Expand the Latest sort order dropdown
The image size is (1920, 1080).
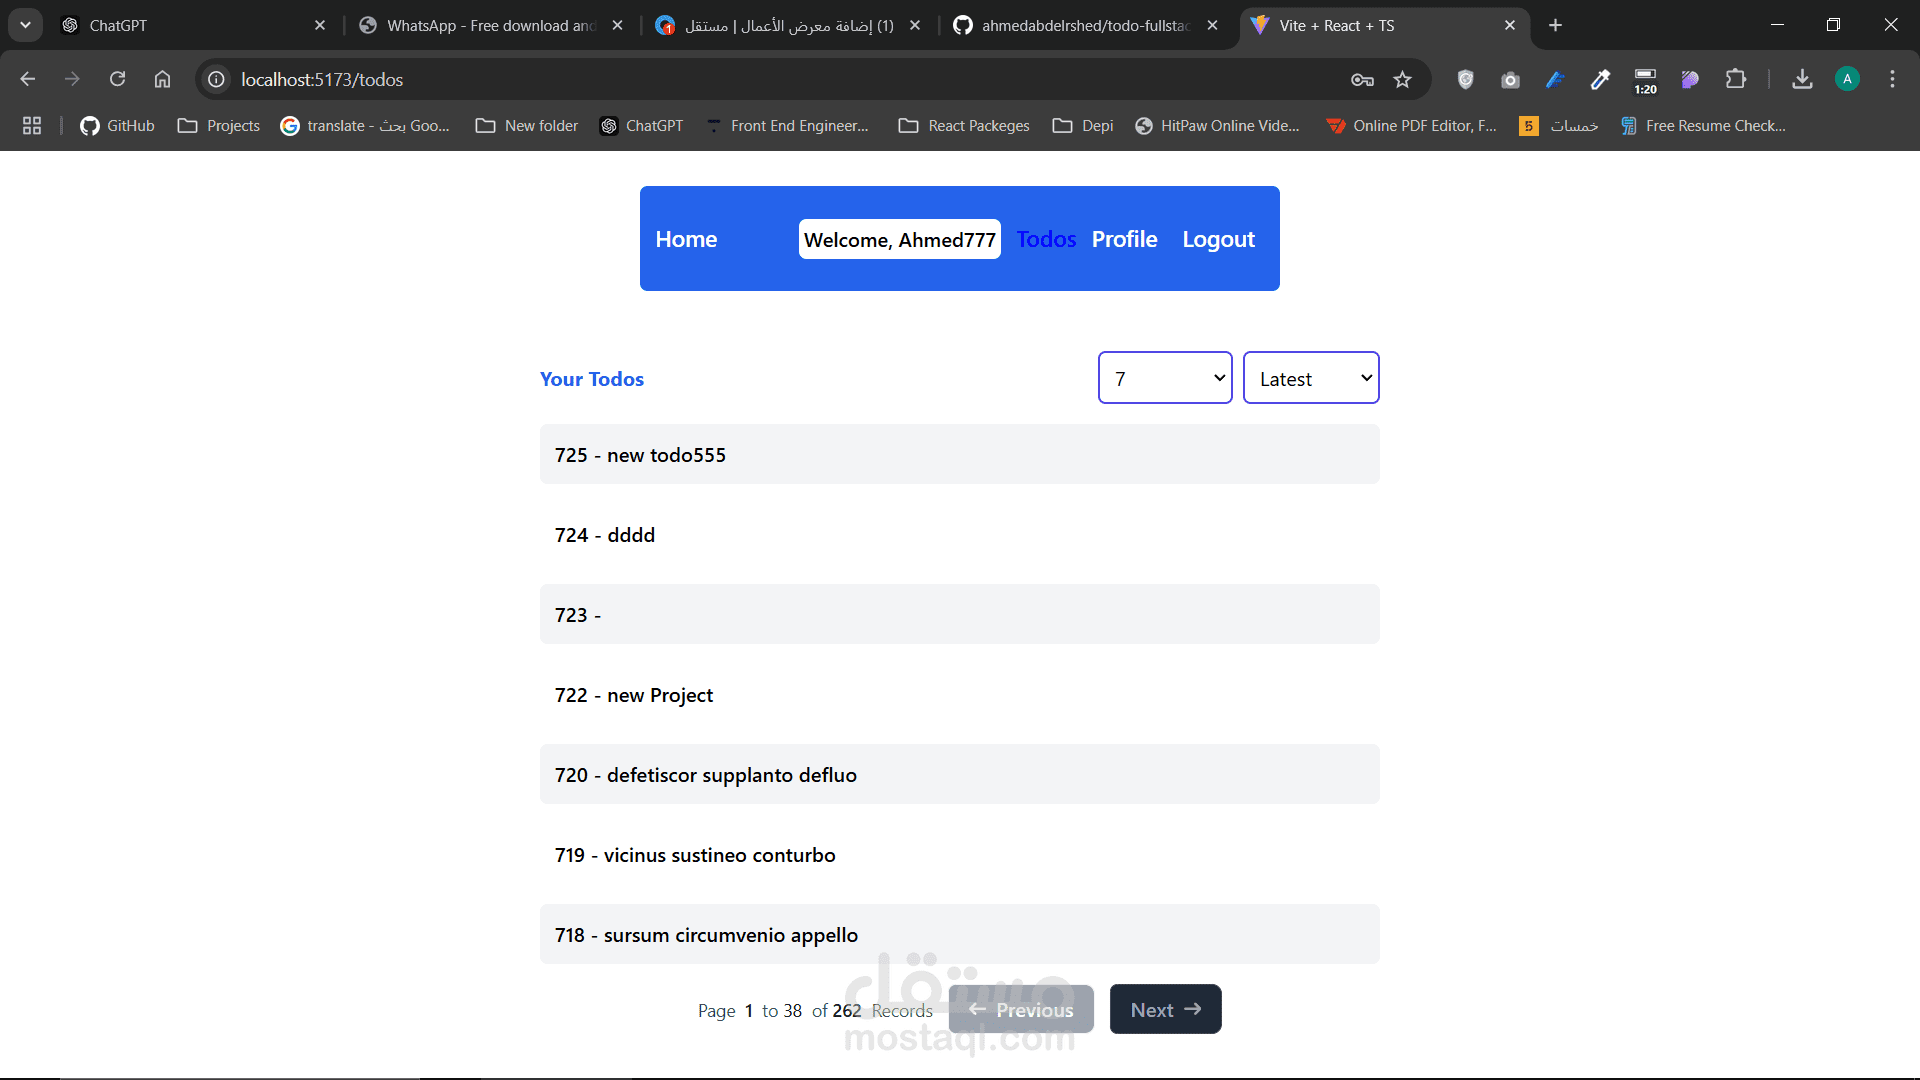[x=1311, y=378]
